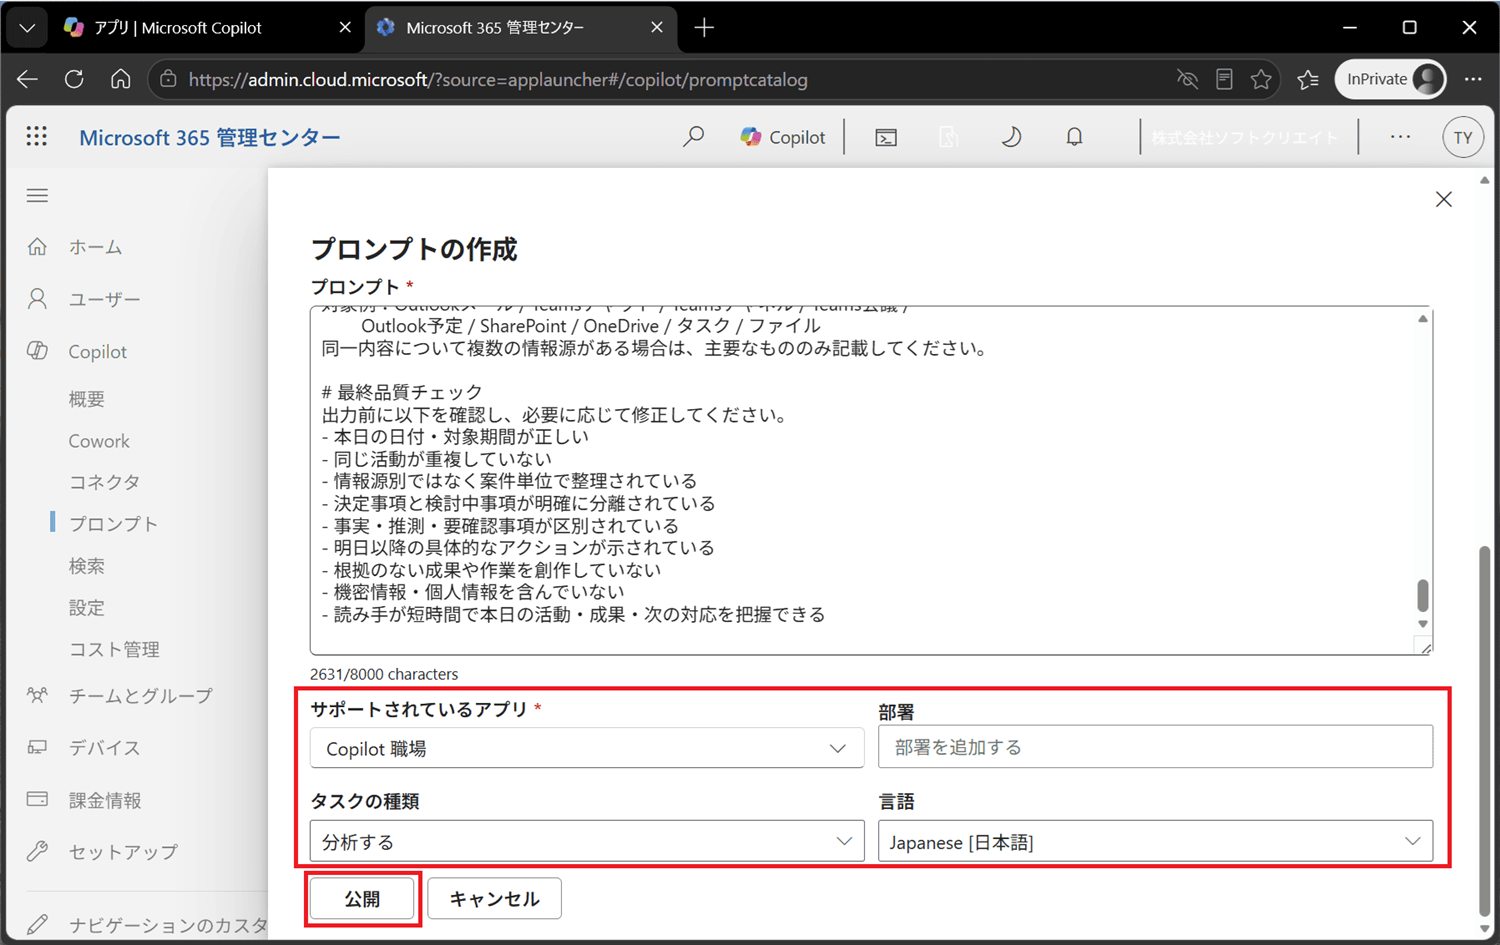Screen dimensions: 1500x945
Task: Open チームとグループ in the sidebar
Action: point(140,695)
